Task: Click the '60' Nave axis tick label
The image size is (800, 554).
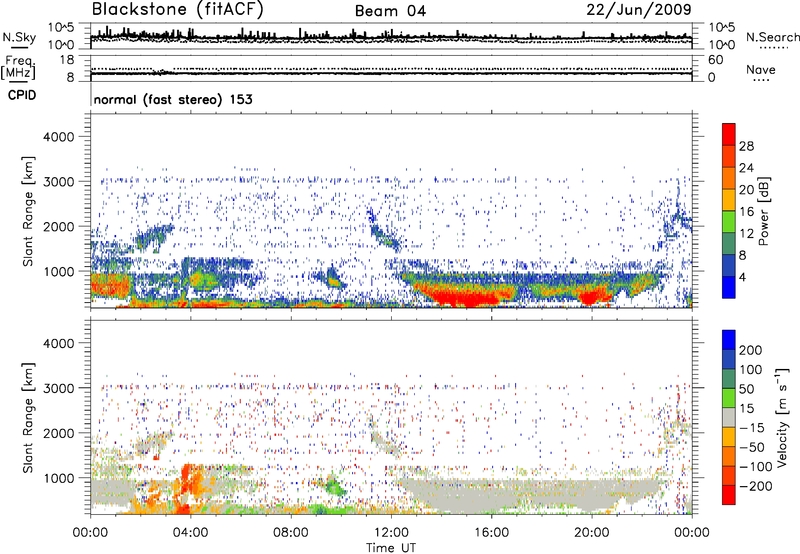Action: [x=715, y=60]
